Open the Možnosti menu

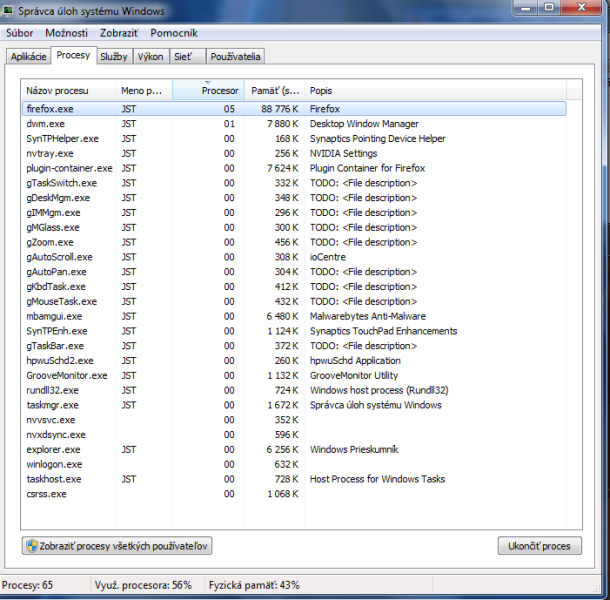coord(67,33)
